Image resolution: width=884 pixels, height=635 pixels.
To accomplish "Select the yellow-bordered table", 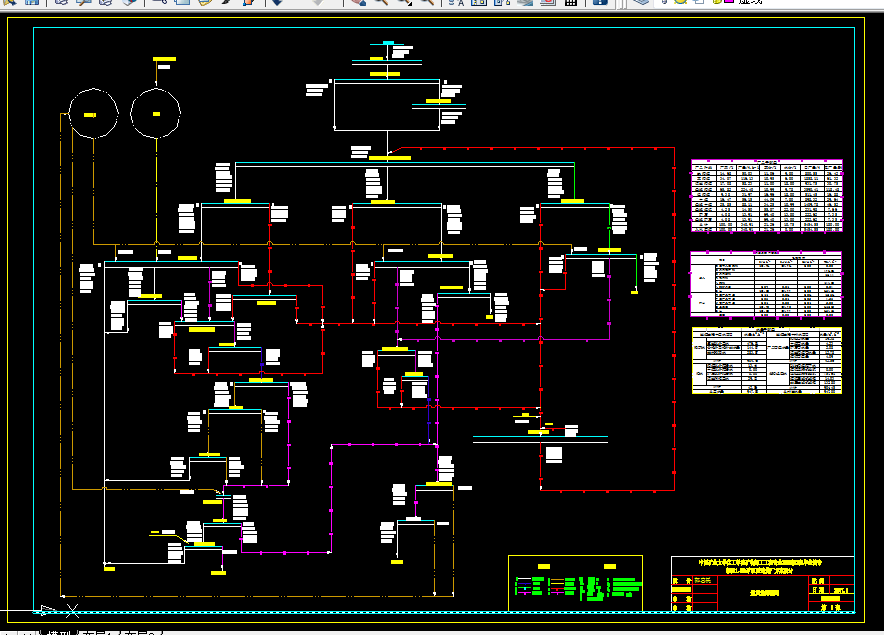I will (767, 360).
